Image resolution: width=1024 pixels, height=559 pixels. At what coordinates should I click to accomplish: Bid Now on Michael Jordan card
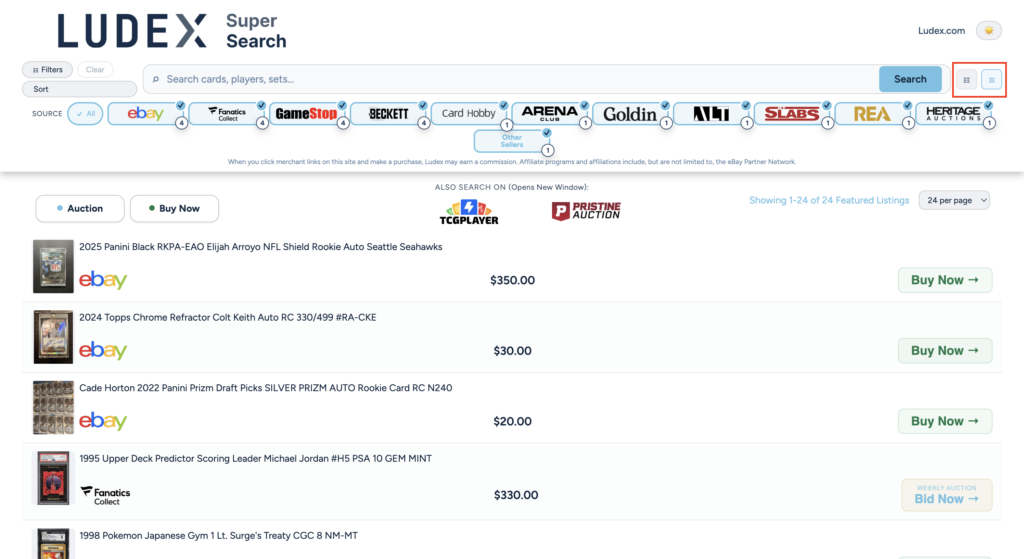[946, 495]
